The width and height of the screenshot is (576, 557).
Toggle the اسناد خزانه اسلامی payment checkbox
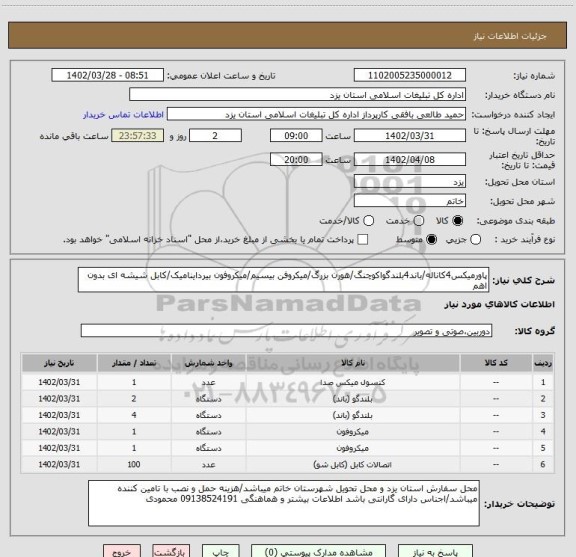coord(363,240)
